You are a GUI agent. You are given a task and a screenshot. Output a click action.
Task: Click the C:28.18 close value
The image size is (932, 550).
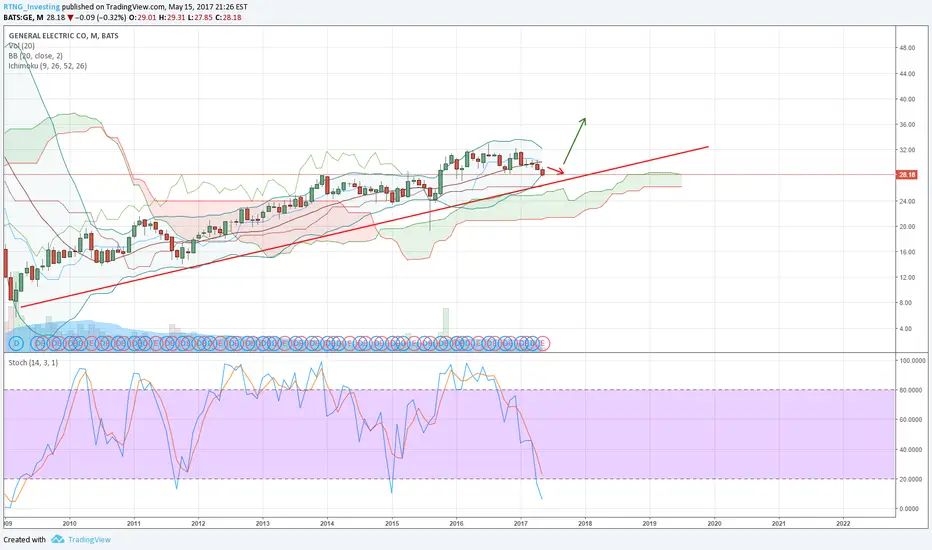(x=228, y=17)
